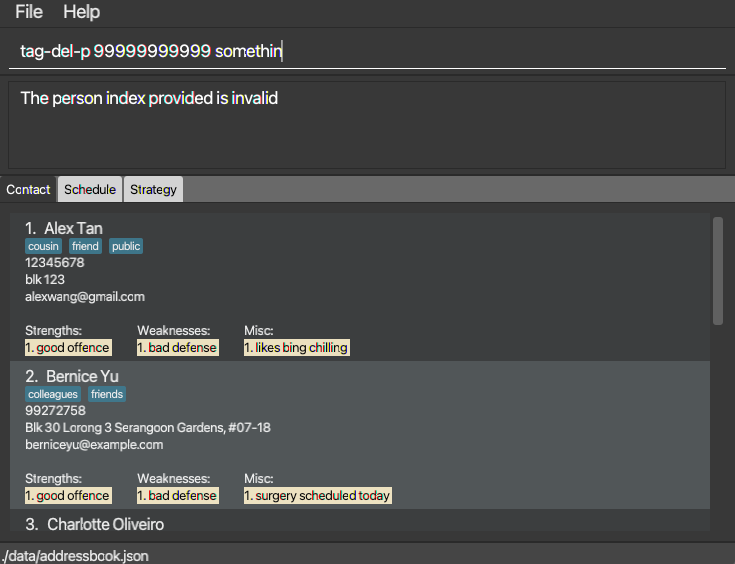Click Alex Tan's 'friend' tag
This screenshot has height=564, width=735.
point(85,246)
